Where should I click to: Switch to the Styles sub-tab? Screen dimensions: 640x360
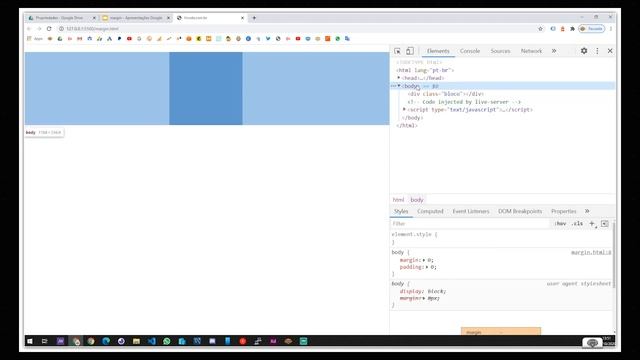click(x=401, y=211)
